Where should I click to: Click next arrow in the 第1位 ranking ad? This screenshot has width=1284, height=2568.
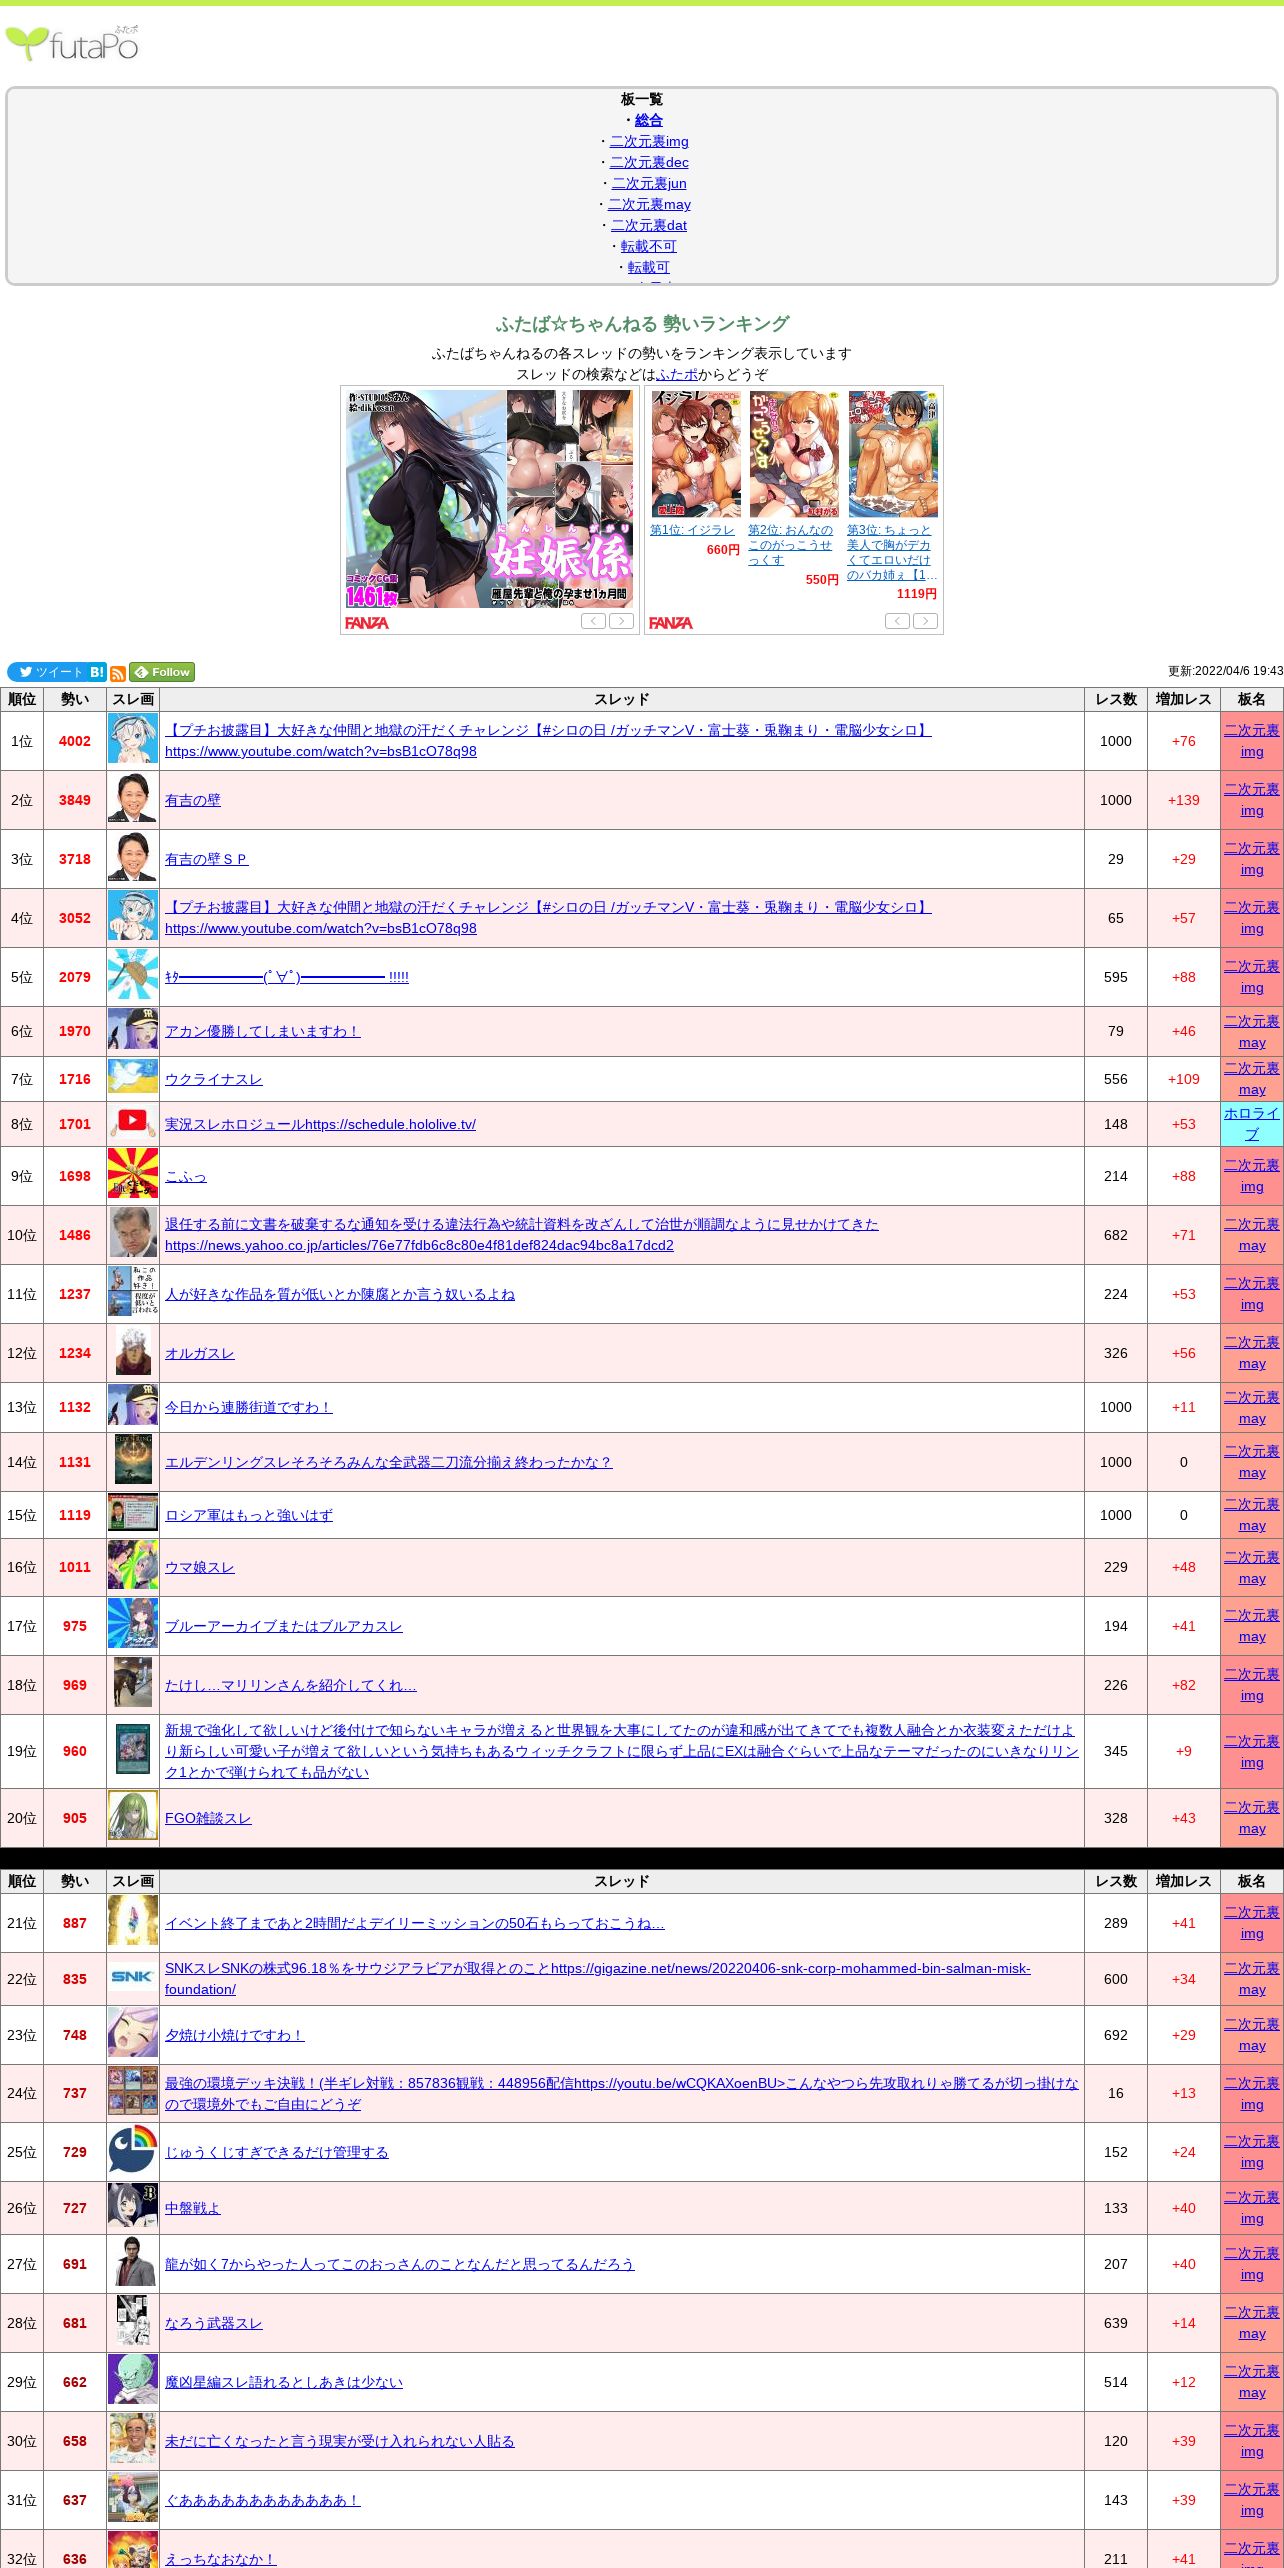coord(926,621)
